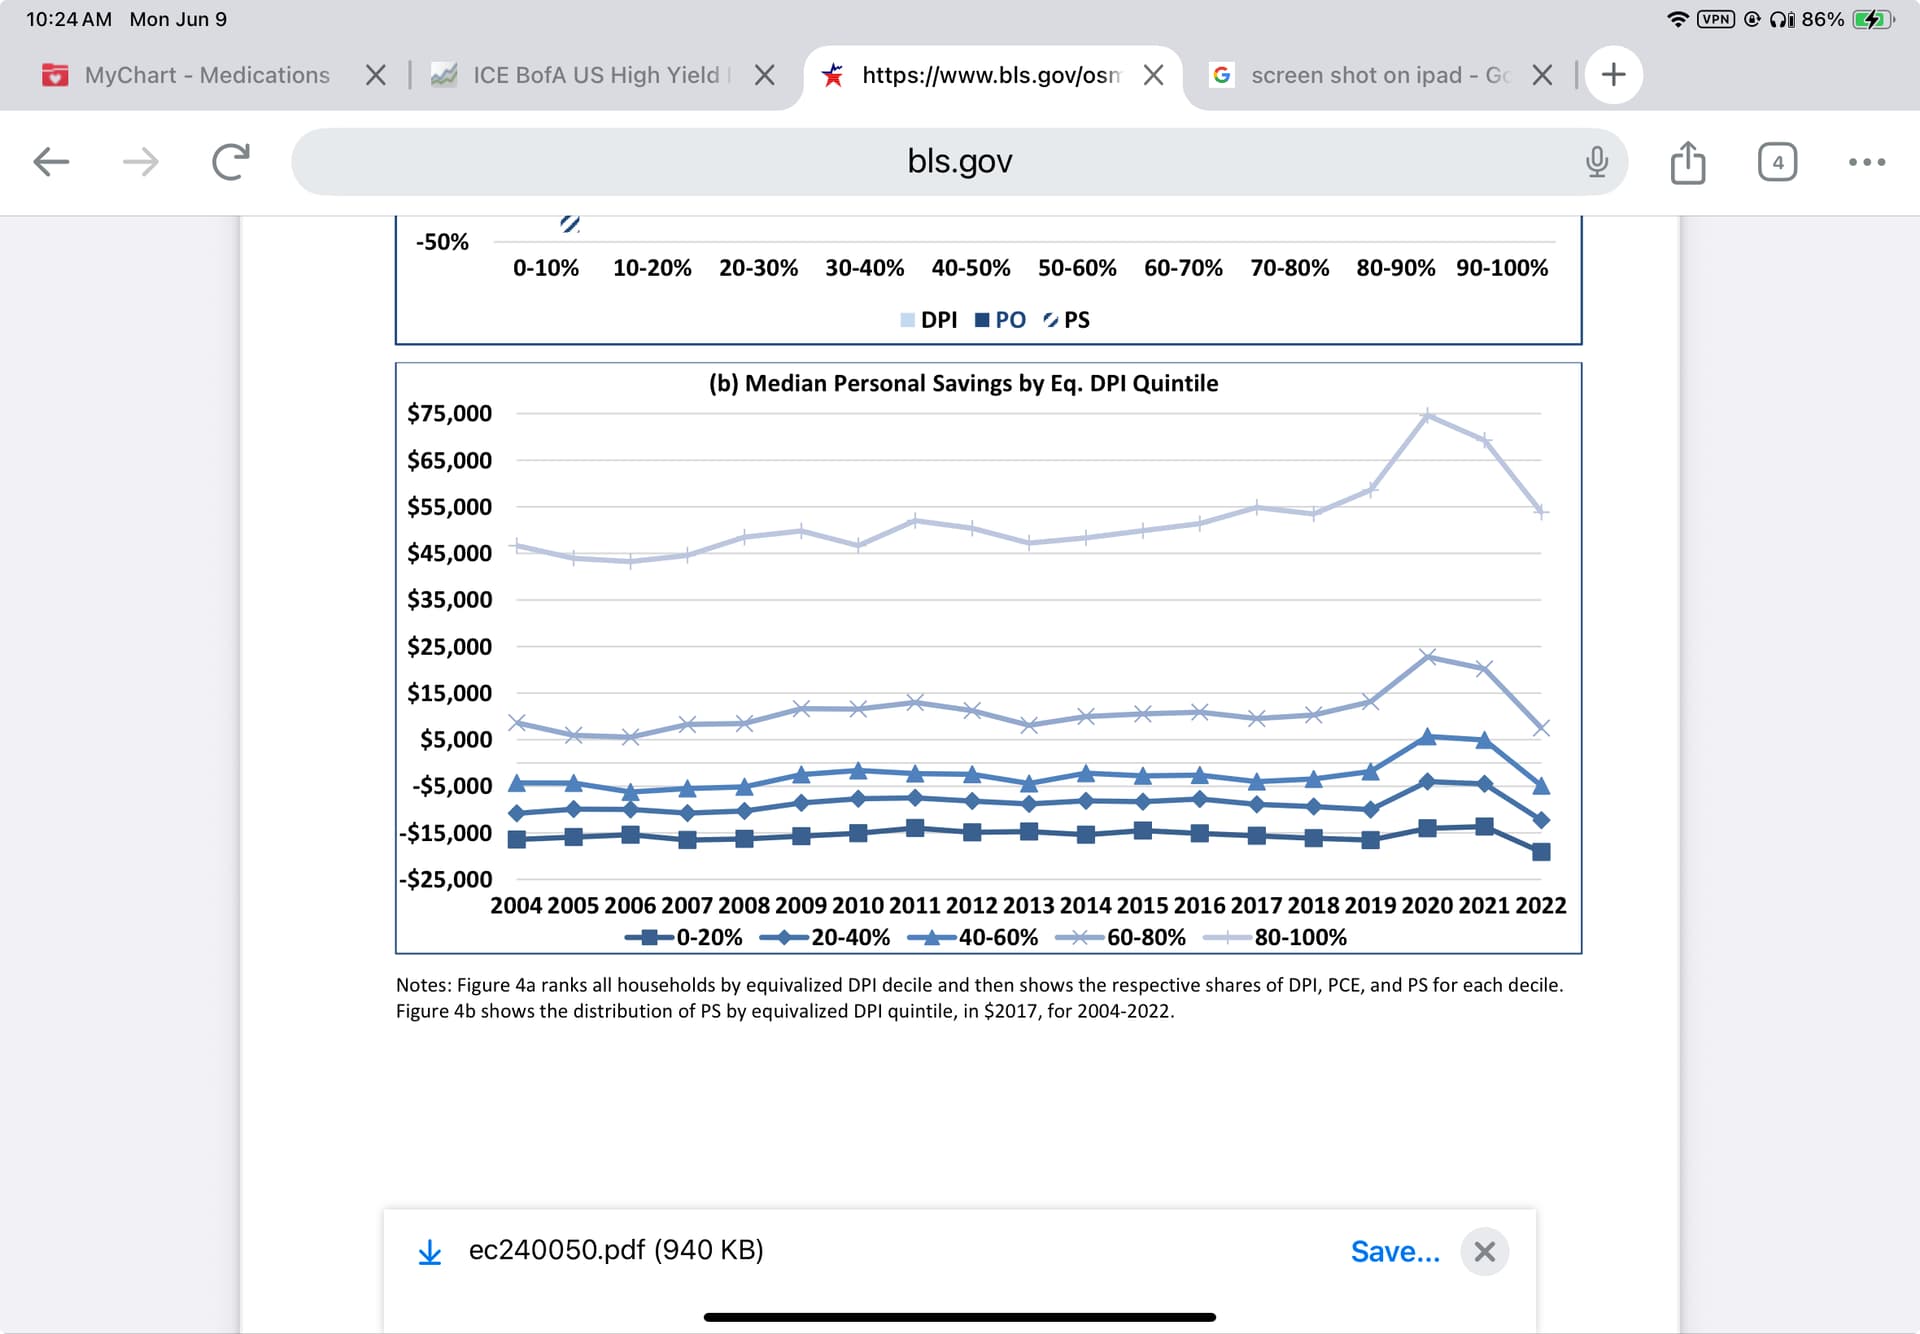Screen dimensions: 1920x1334
Task: Close the ICE BofA High Yield tab
Action: [x=764, y=75]
